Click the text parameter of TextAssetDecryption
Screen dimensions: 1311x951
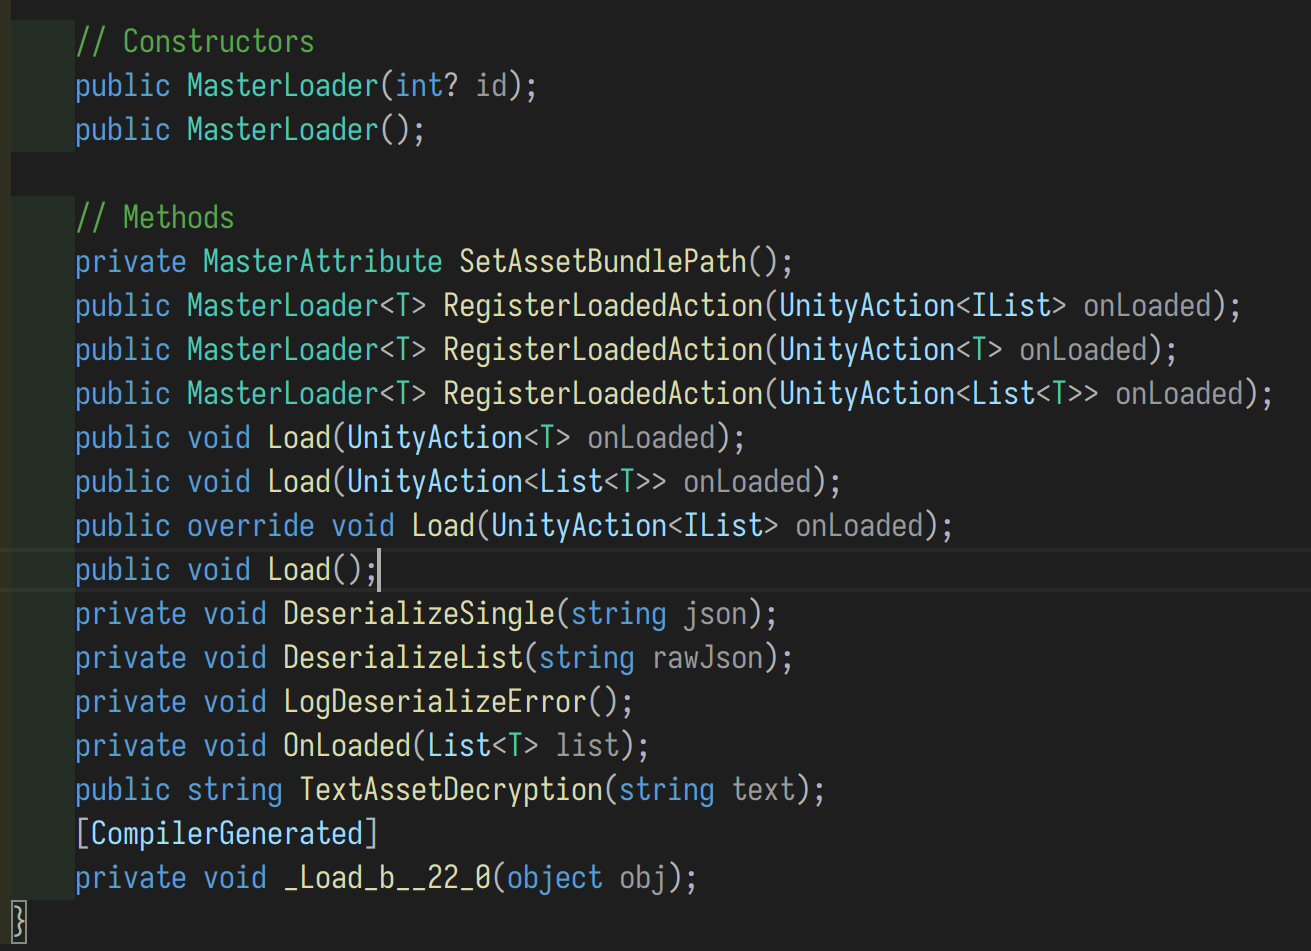coord(763,790)
